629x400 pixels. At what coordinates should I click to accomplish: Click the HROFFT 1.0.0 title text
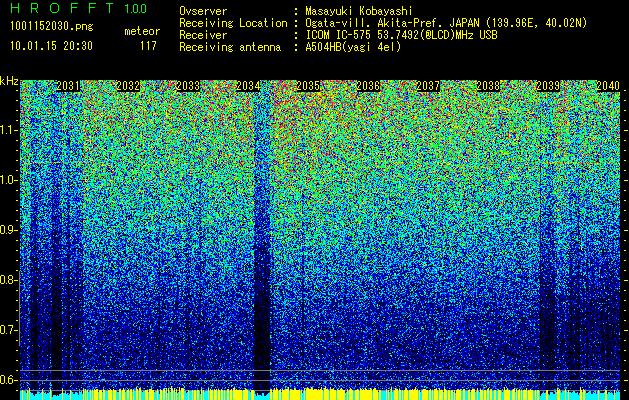79,8
